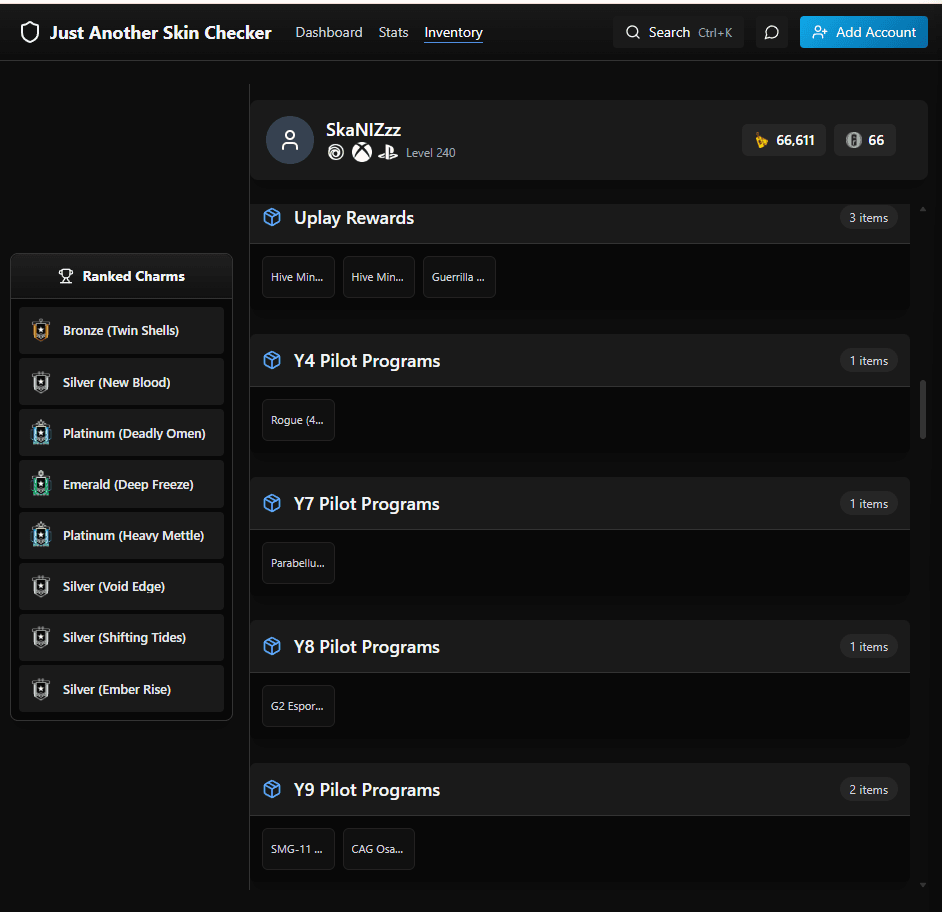The image size is (942, 912).
Task: Click the inventory scrollbar thumb
Action: coord(923,409)
